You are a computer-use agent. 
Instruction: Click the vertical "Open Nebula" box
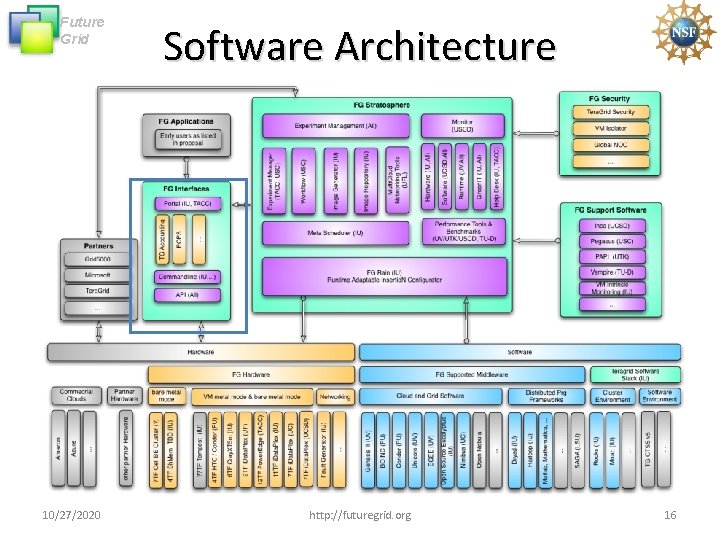(479, 450)
